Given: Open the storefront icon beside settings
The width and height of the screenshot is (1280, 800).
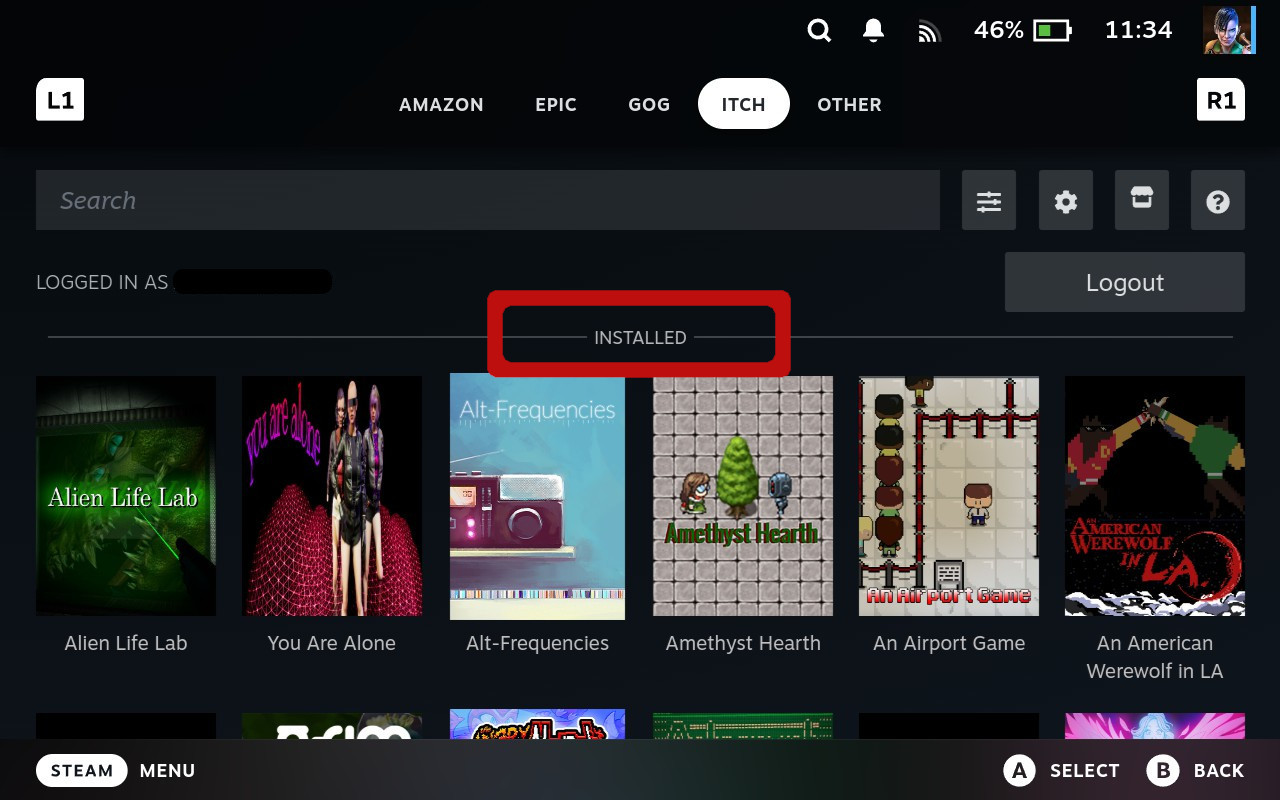Looking at the screenshot, I should point(1141,200).
